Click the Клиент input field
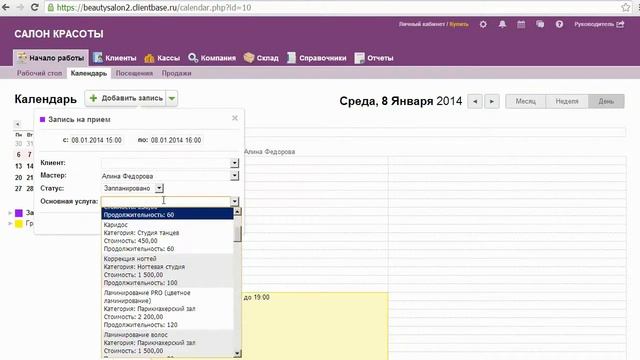 166,163
